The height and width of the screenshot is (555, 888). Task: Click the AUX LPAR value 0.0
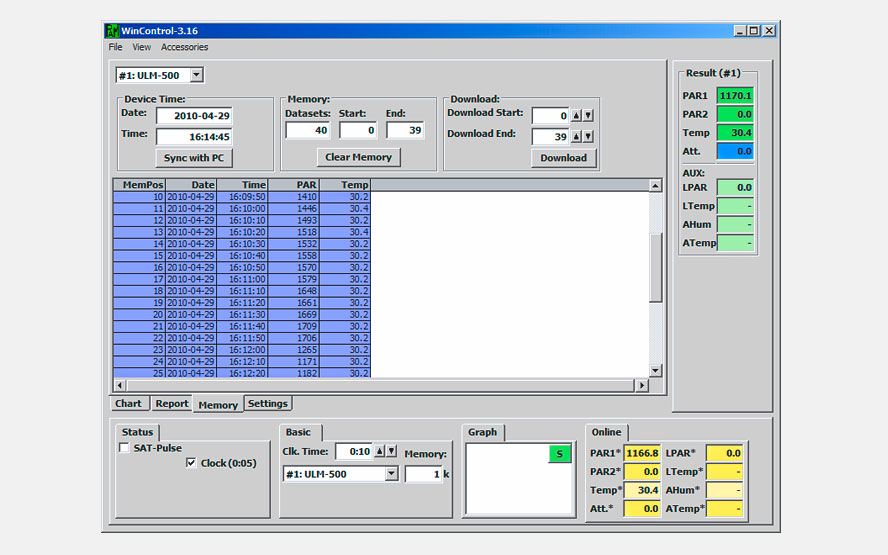pyautogui.click(x=735, y=187)
